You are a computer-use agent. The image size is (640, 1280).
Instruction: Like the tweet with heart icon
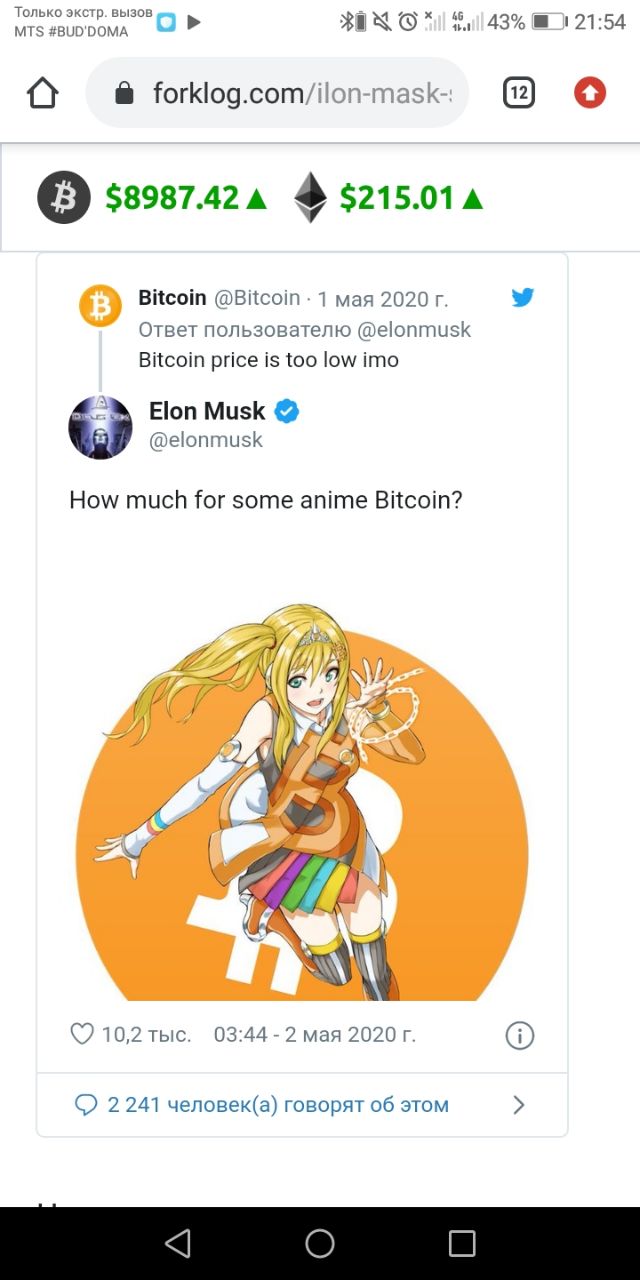point(82,1034)
